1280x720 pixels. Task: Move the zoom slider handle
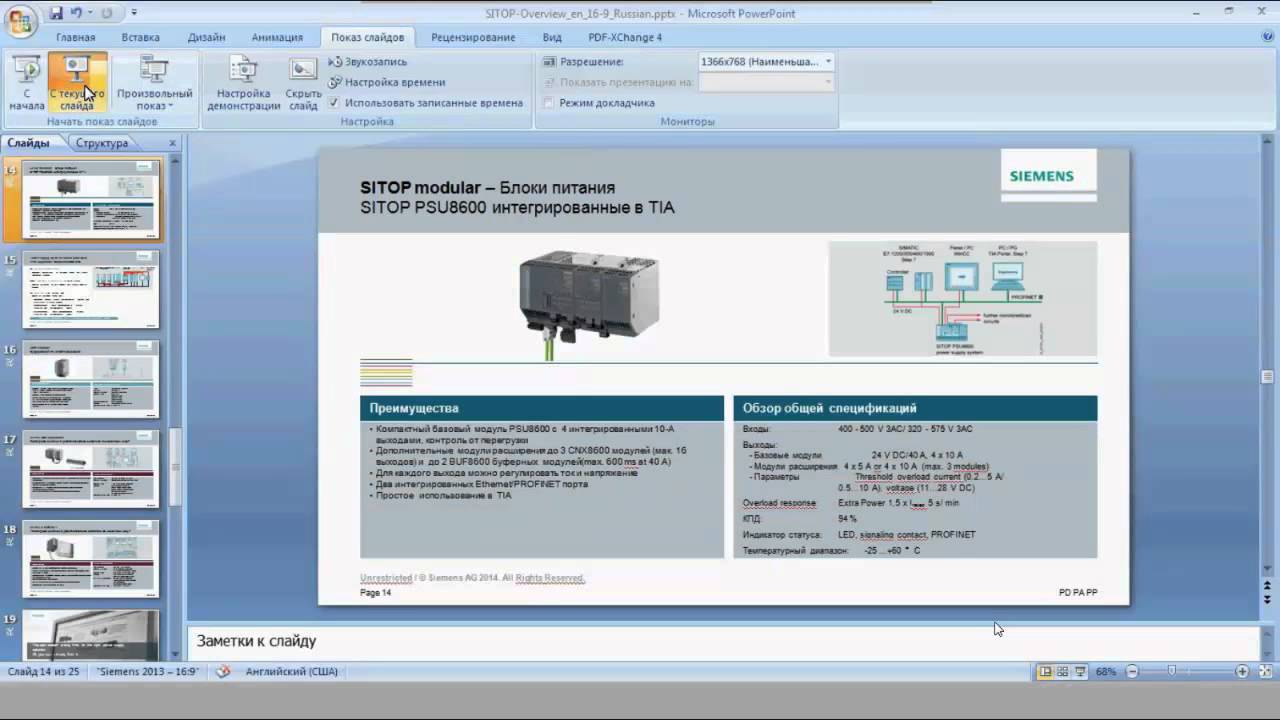click(1171, 672)
